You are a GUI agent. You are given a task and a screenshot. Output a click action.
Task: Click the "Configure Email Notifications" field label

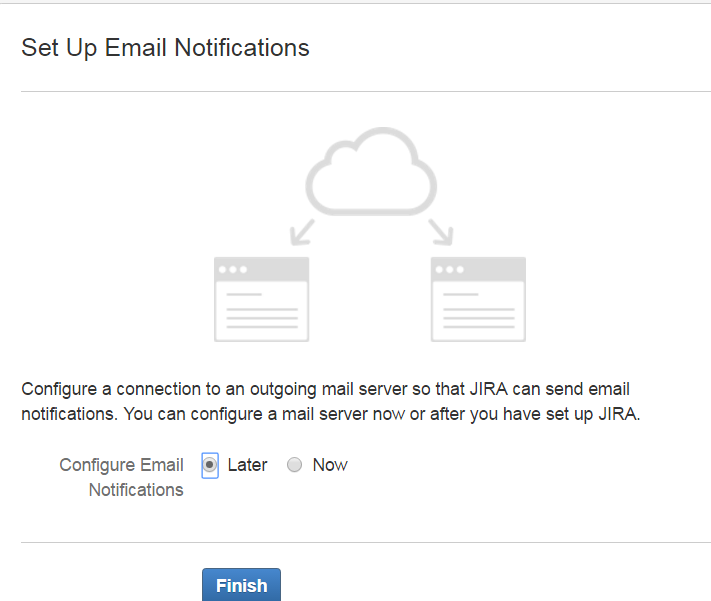[x=122, y=477]
